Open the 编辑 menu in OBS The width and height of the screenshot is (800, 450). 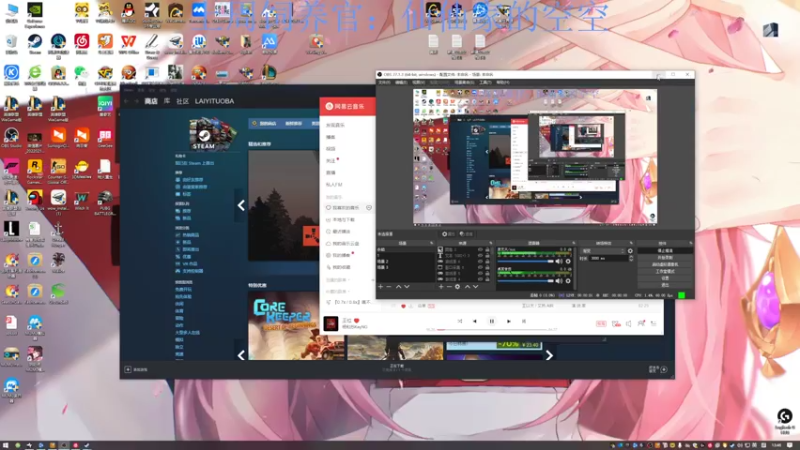point(401,82)
